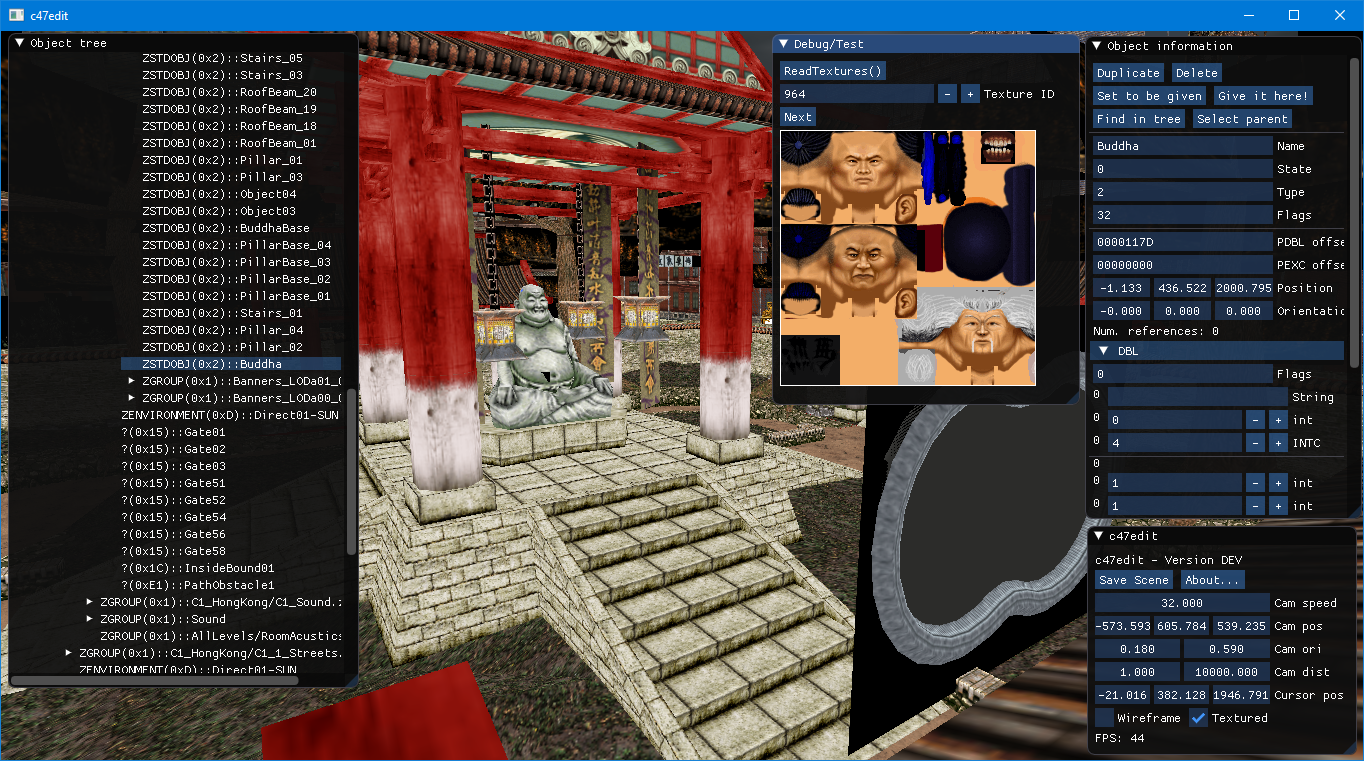The height and width of the screenshot is (761, 1364).
Task: Enable the Wireframe checkbox
Action: click(x=1104, y=718)
